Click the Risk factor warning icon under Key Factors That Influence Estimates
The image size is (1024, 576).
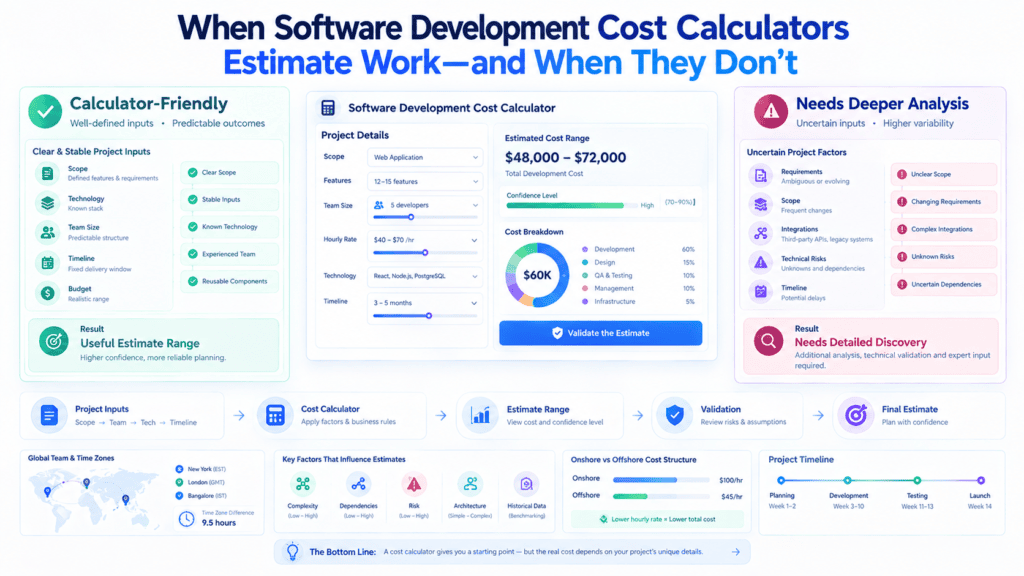coord(414,484)
